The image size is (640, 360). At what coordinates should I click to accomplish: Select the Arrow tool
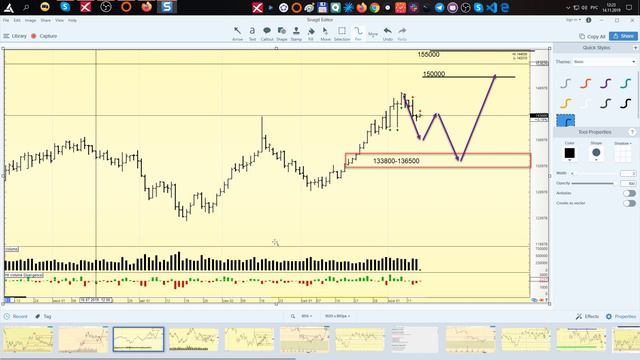[x=237, y=33]
